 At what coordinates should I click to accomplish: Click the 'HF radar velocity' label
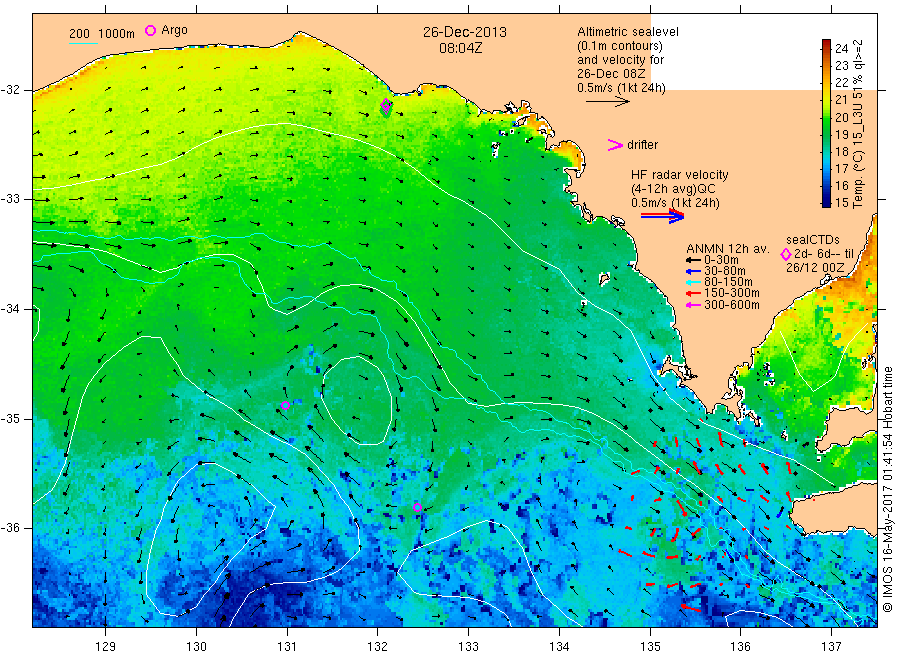[680, 175]
